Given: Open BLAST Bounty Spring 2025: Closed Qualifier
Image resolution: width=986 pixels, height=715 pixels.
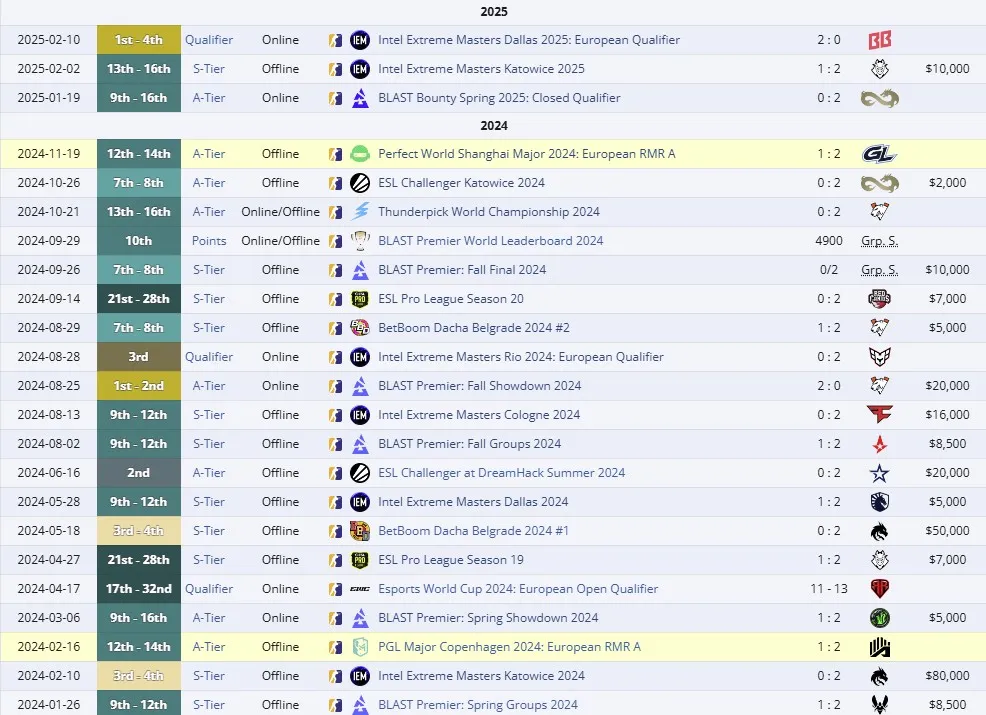Looking at the screenshot, I should point(499,97).
